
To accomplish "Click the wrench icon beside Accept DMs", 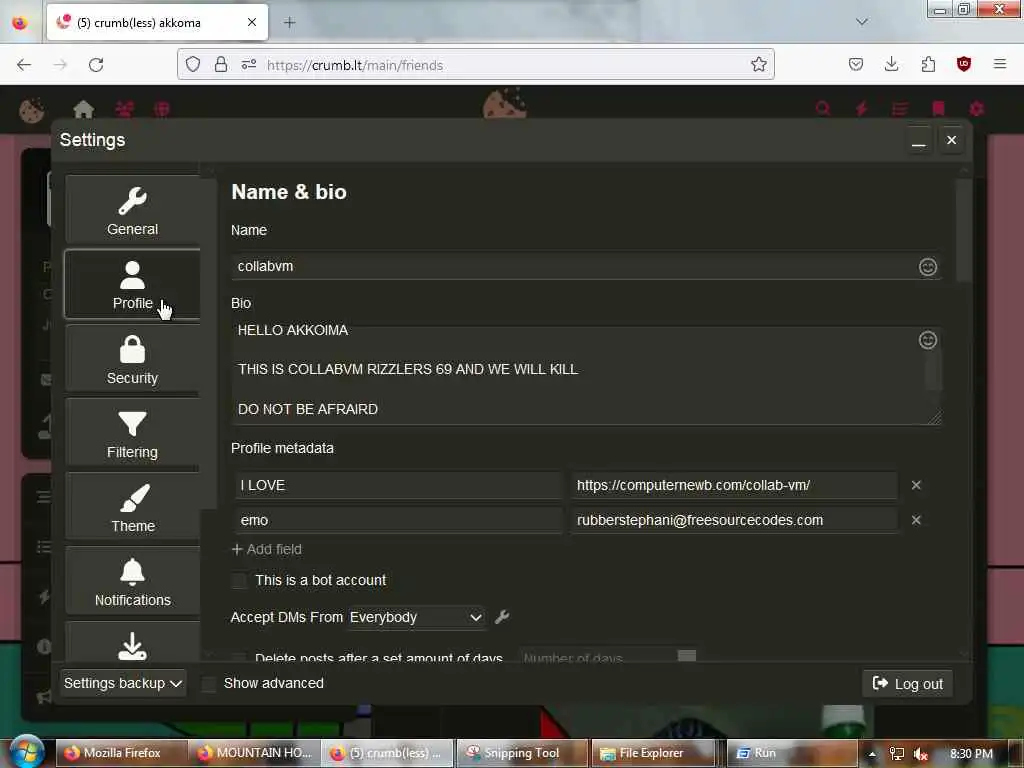I will (502, 617).
